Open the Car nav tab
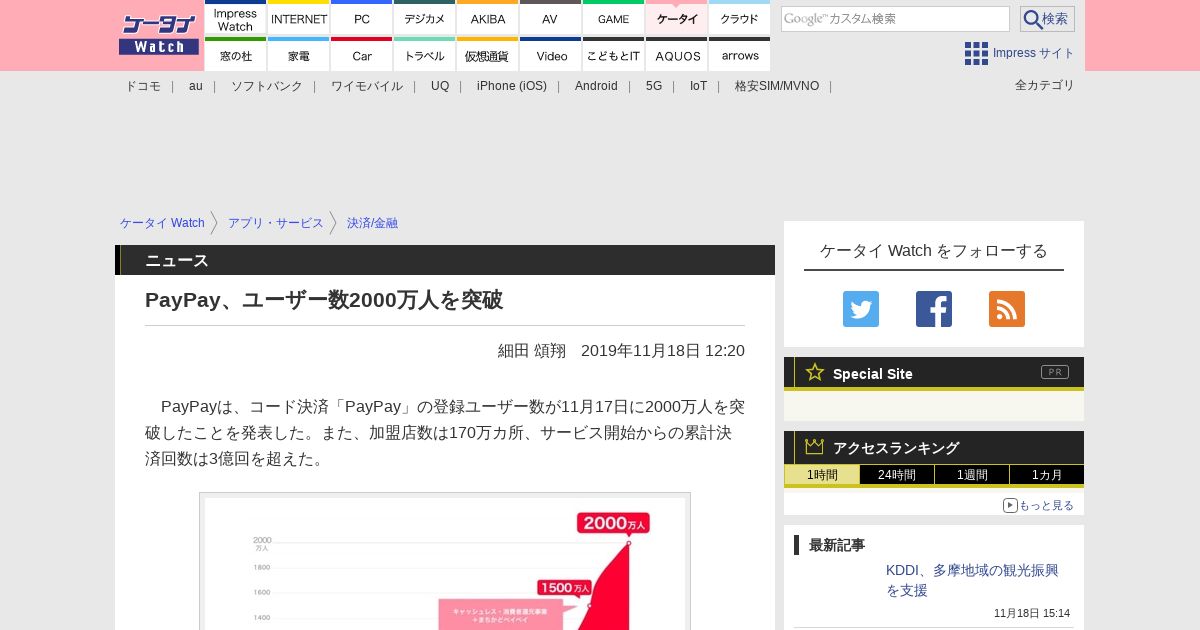1200x630 pixels. (x=362, y=55)
